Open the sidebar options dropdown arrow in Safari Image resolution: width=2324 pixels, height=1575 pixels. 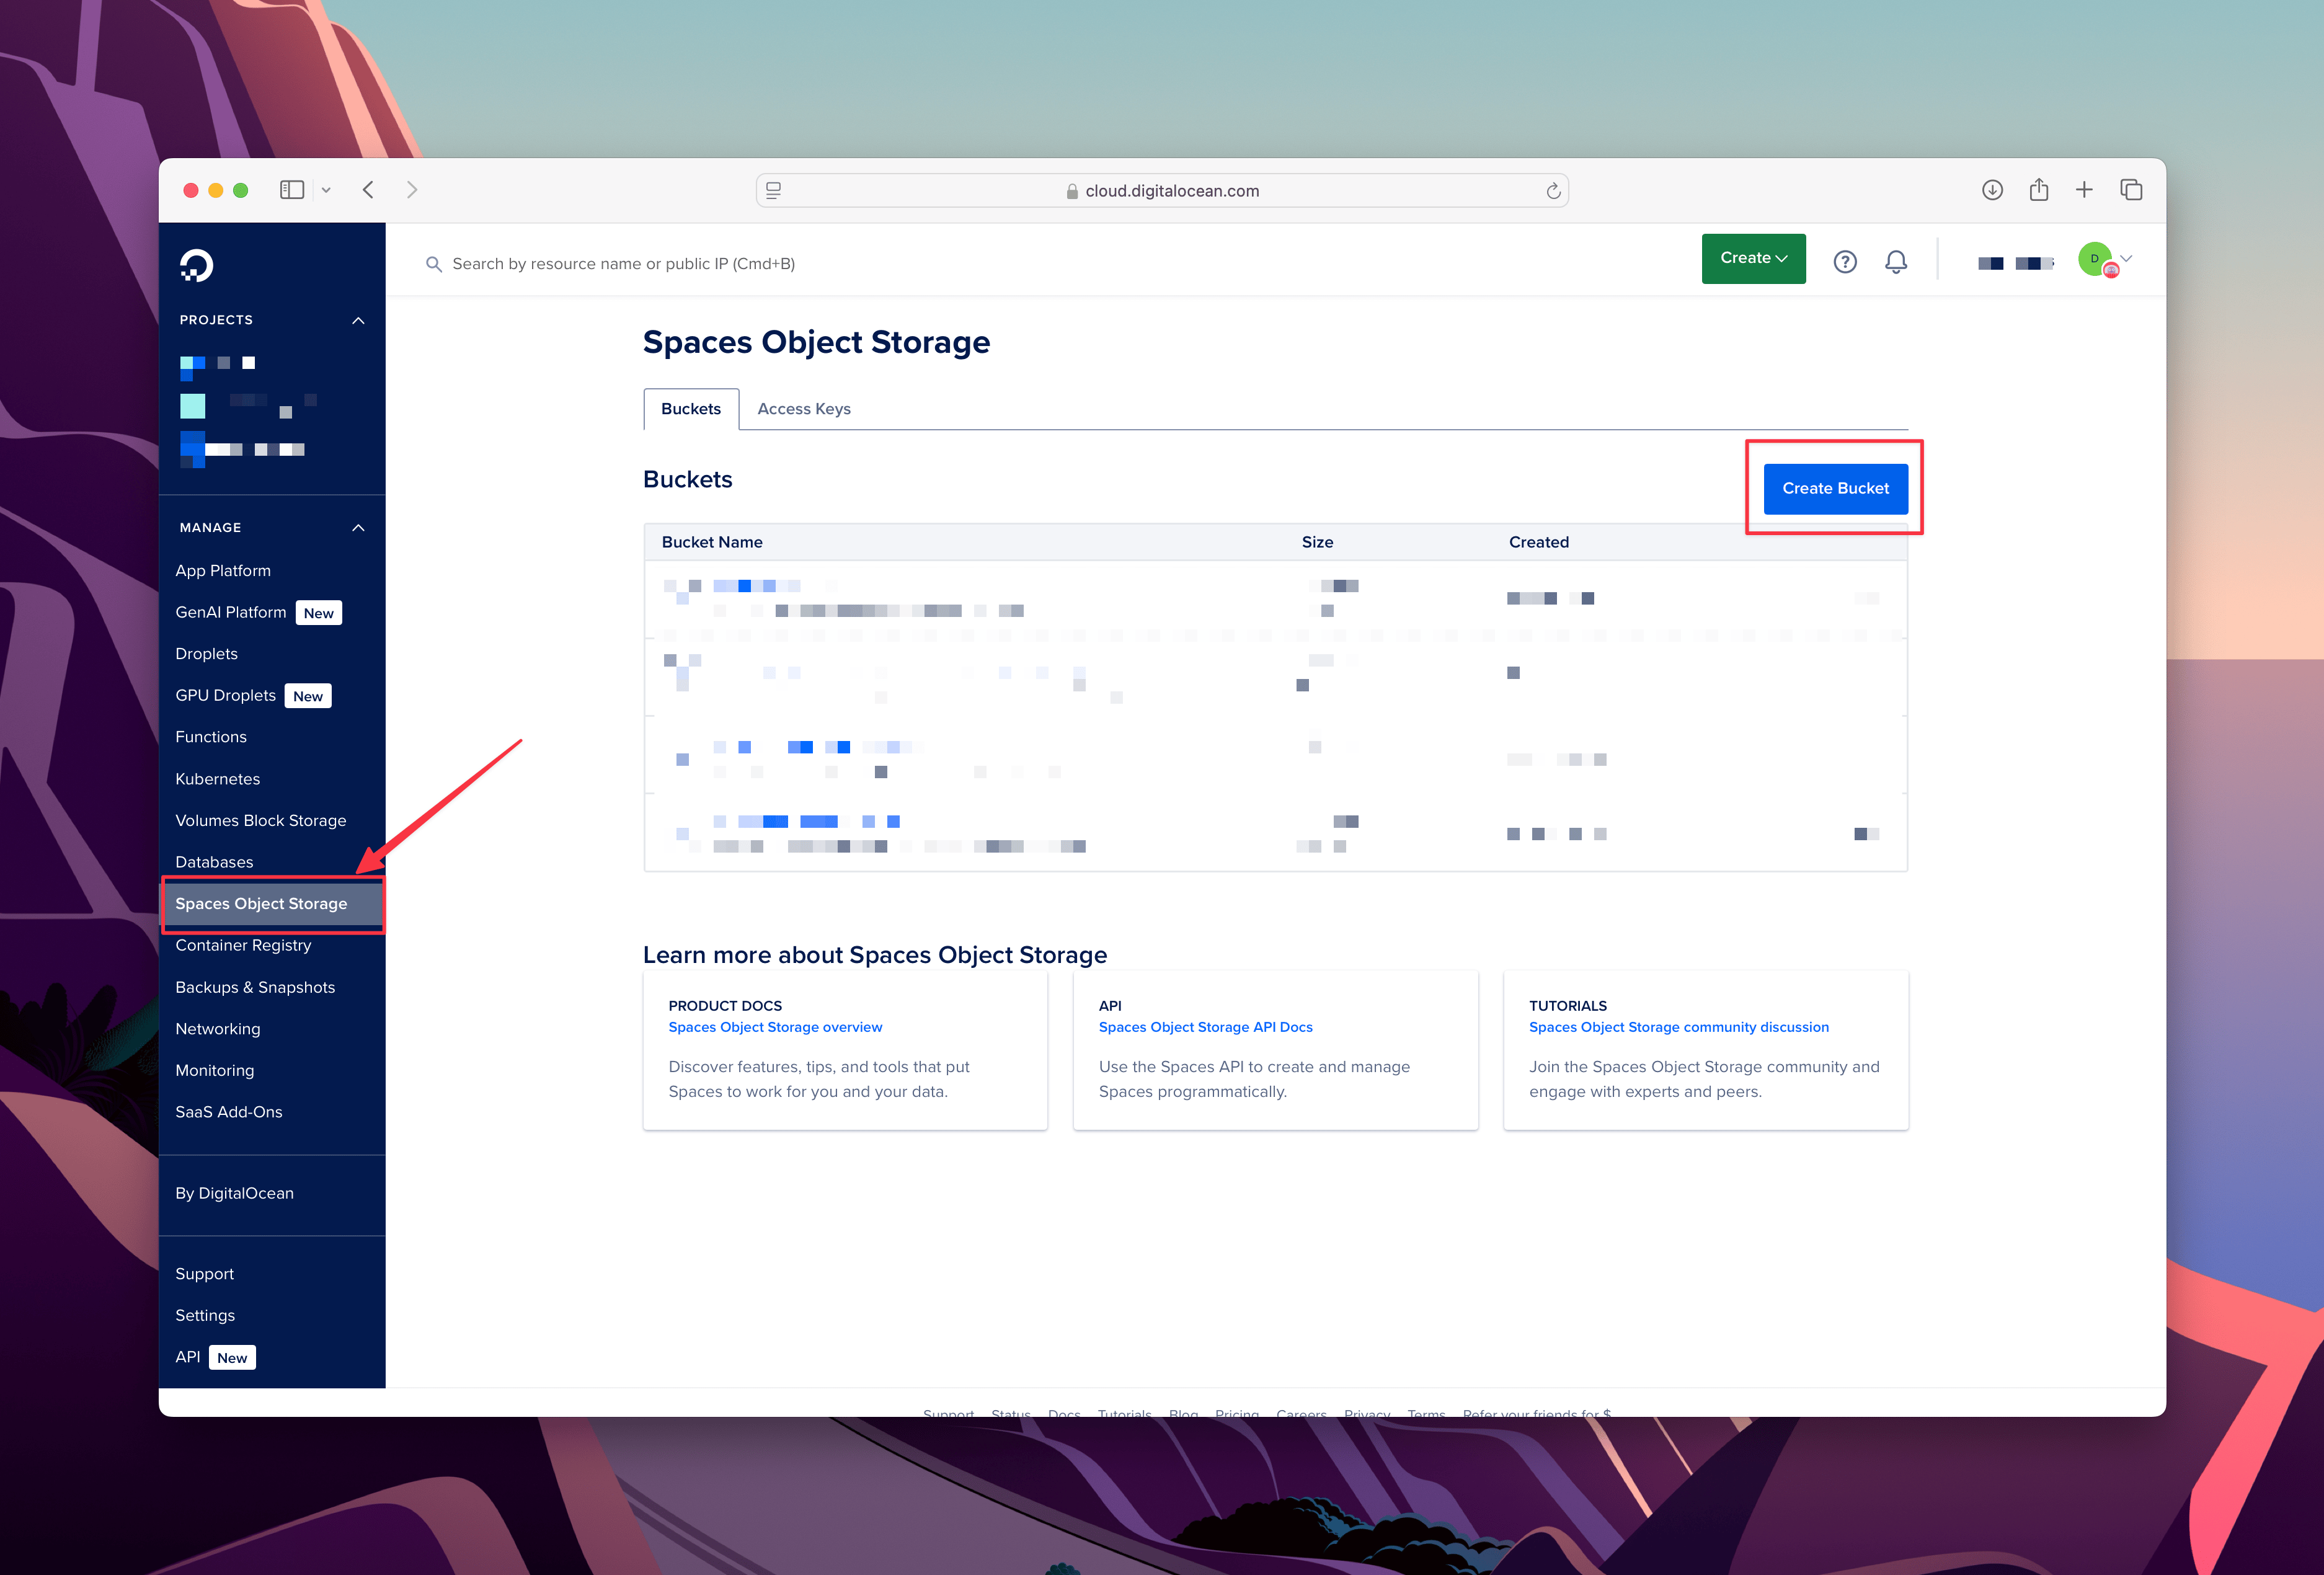[326, 190]
